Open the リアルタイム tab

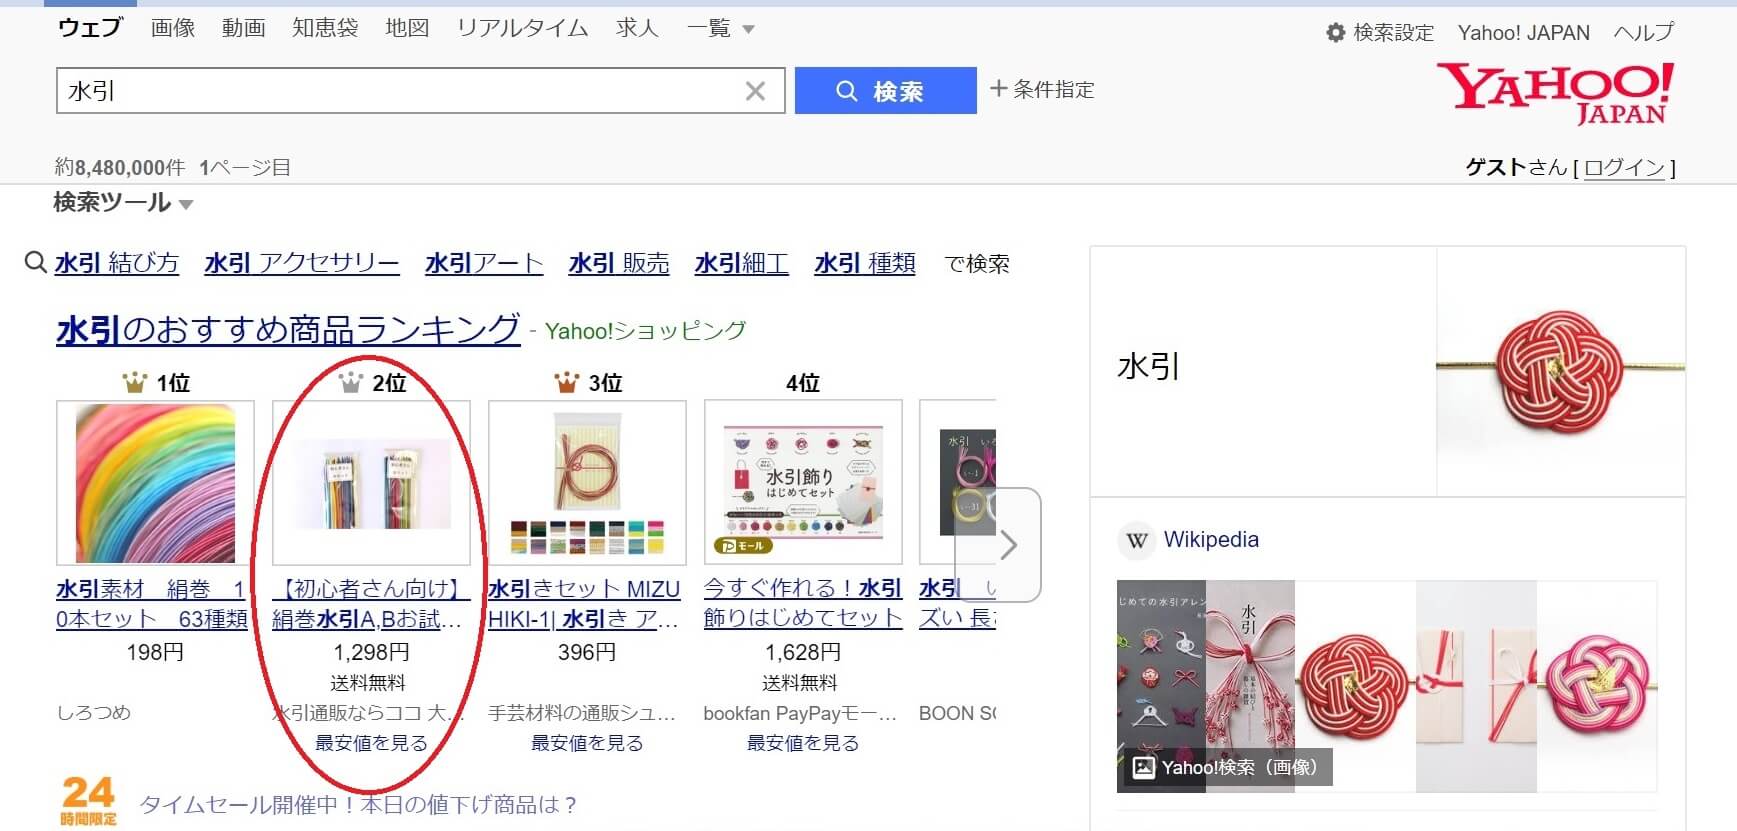522,28
